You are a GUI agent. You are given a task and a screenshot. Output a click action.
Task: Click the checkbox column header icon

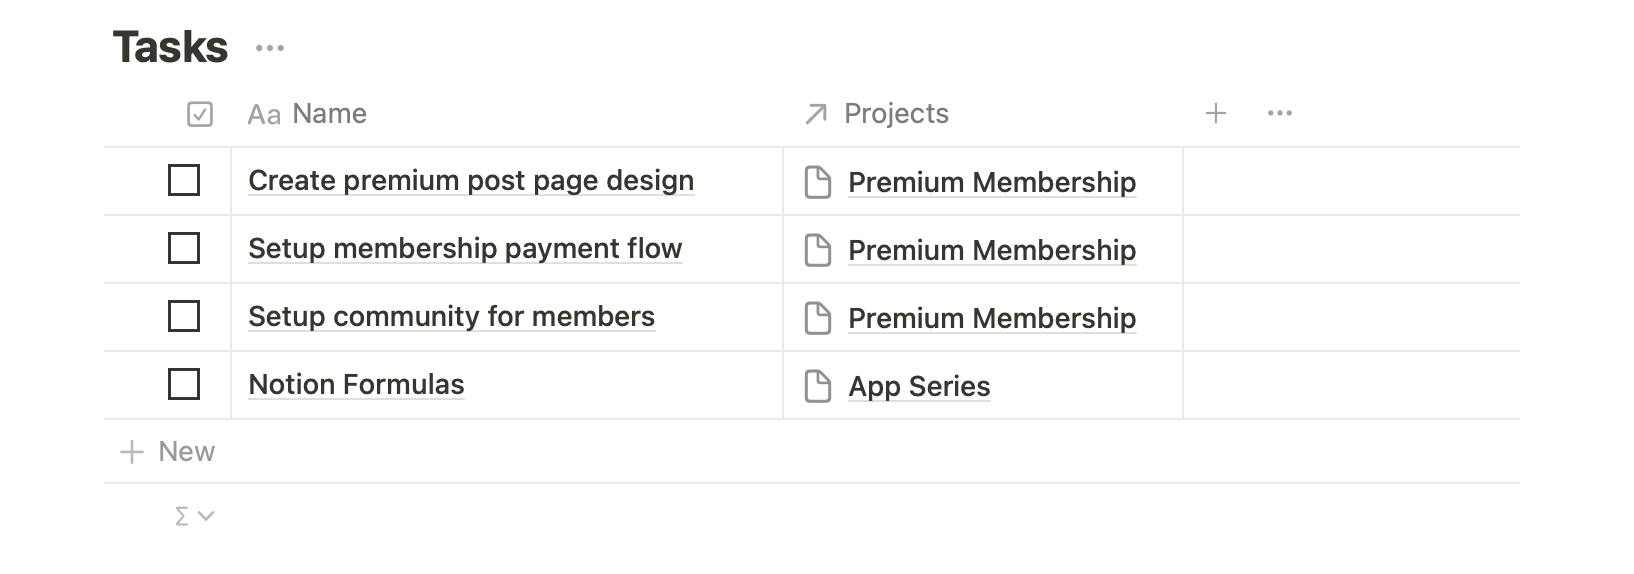(x=200, y=115)
